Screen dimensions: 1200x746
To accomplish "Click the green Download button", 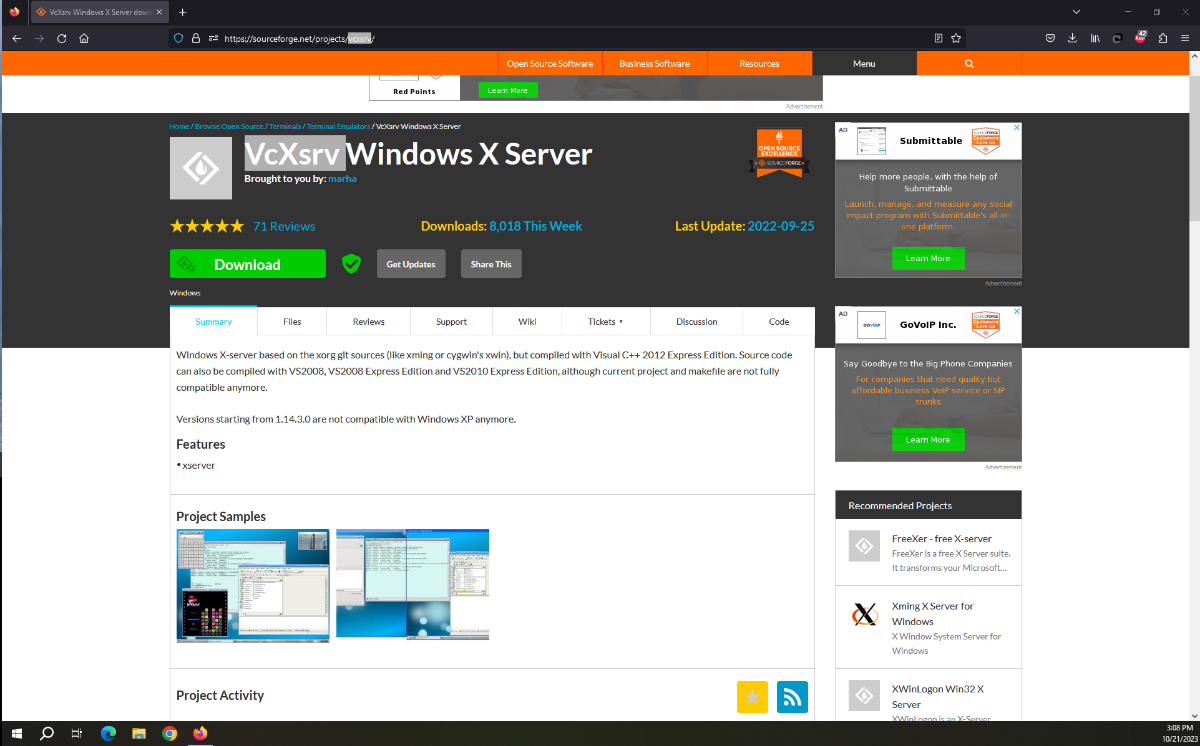I will click(248, 264).
